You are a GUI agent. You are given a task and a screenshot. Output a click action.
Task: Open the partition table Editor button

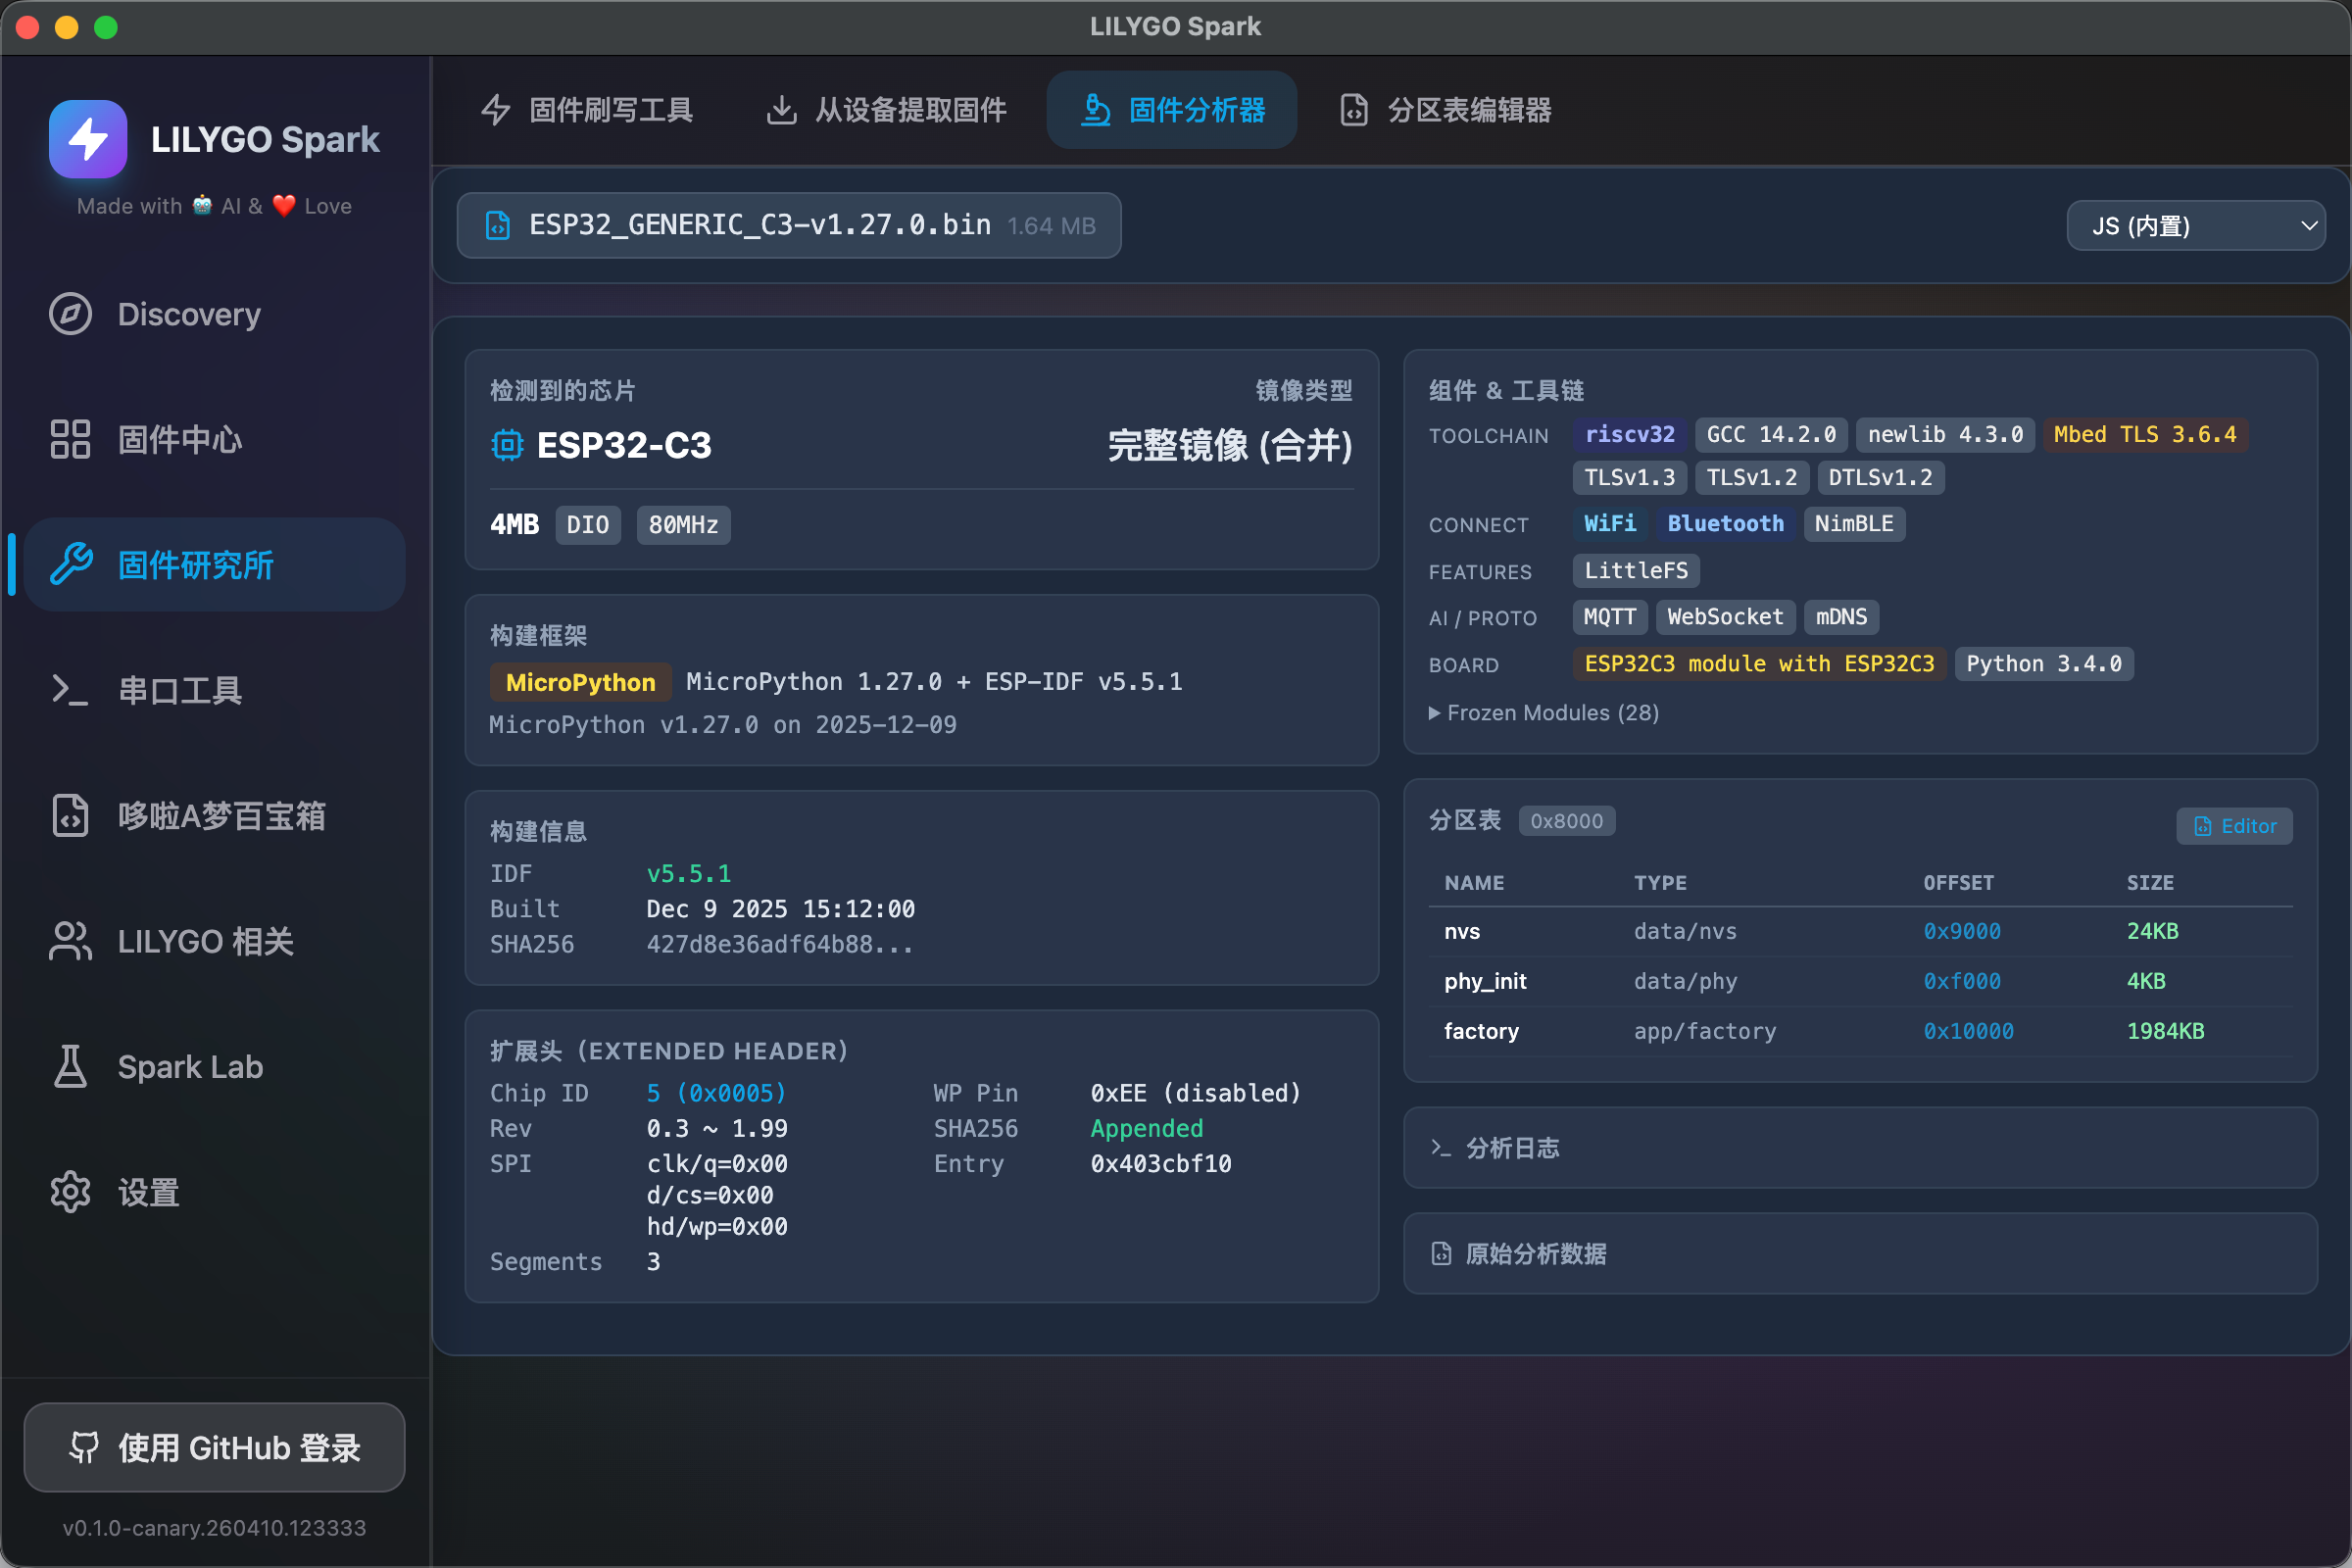coord(2234,826)
